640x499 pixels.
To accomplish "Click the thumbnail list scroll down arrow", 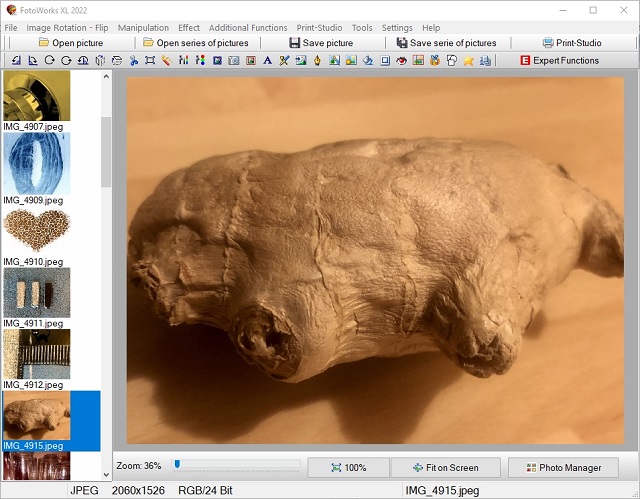I will [x=107, y=473].
